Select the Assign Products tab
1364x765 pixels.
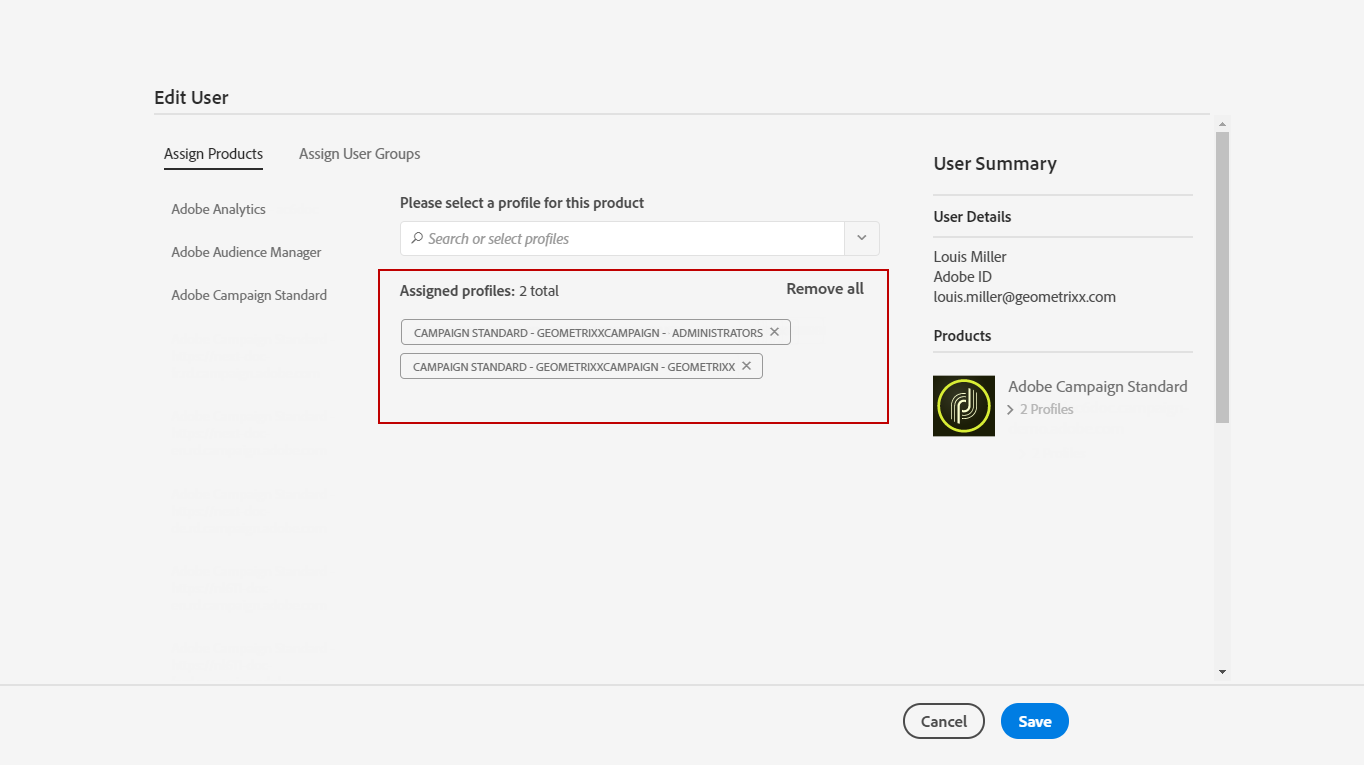pos(213,154)
